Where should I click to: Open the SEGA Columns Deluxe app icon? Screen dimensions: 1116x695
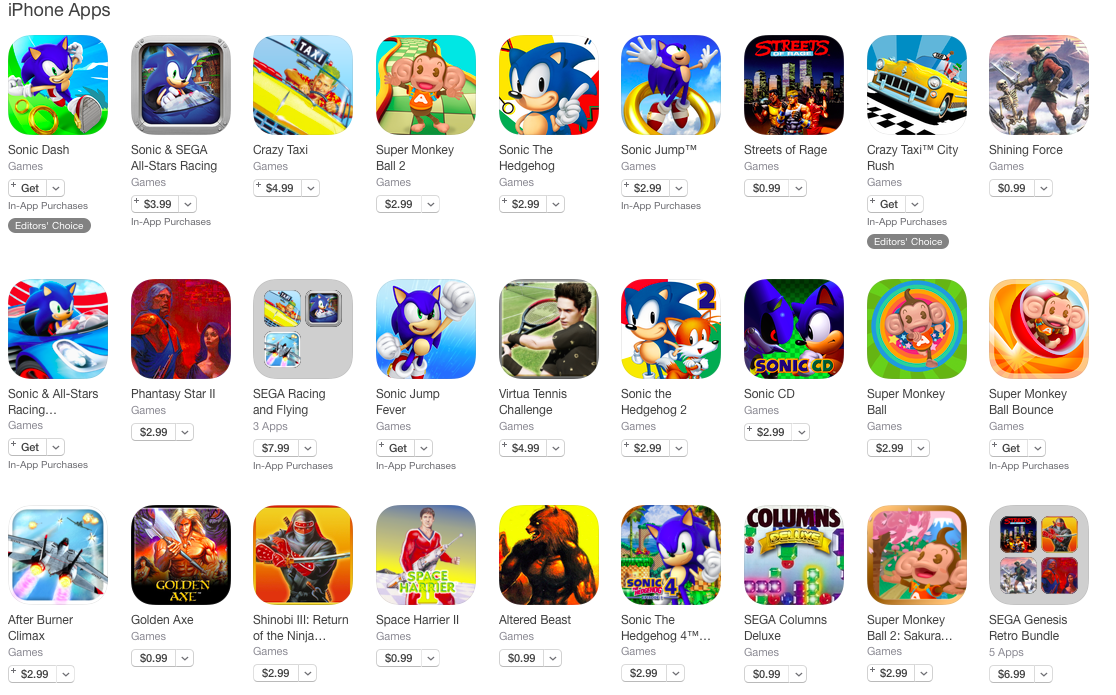point(794,555)
